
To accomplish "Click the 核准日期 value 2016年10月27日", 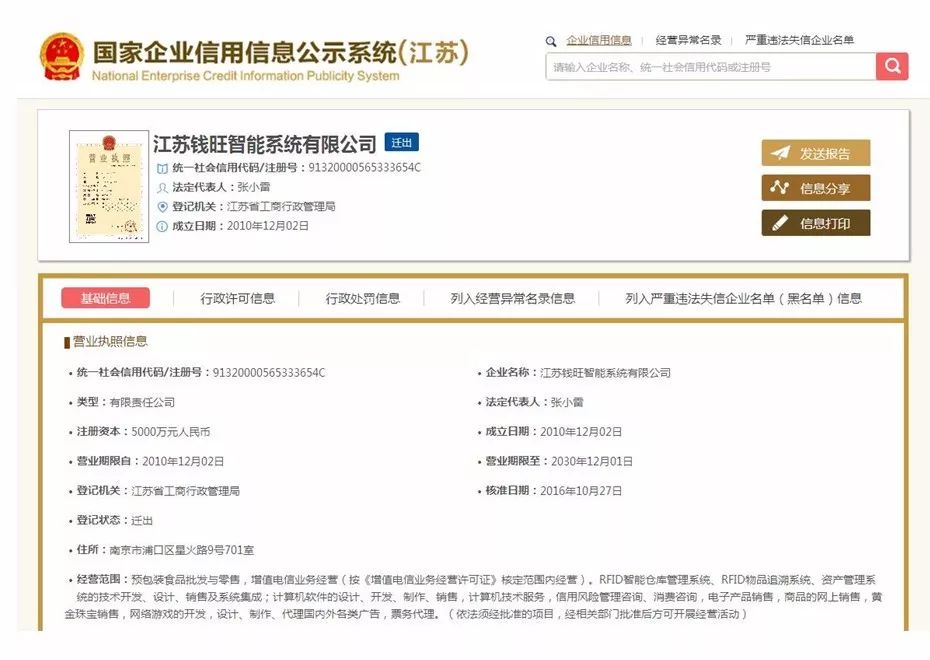I will 581,491.
